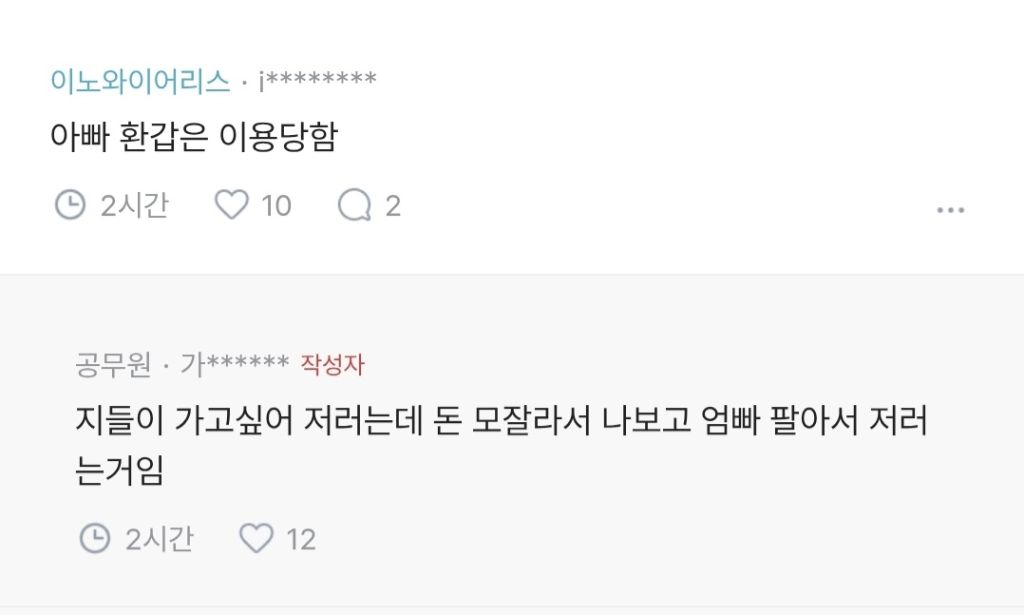Unlike 공무원's reply by tapping its heart
The width and height of the screenshot is (1024, 615).
click(256, 538)
